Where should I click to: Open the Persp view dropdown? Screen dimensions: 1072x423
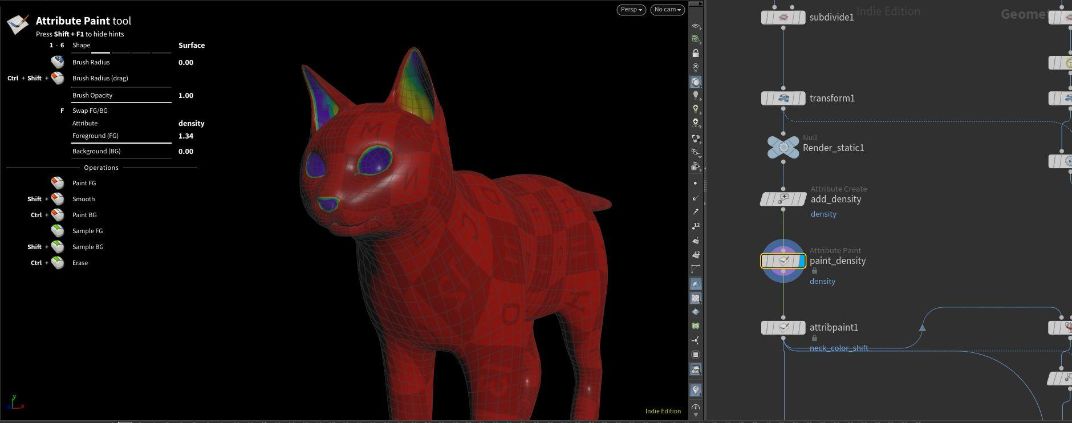(631, 10)
